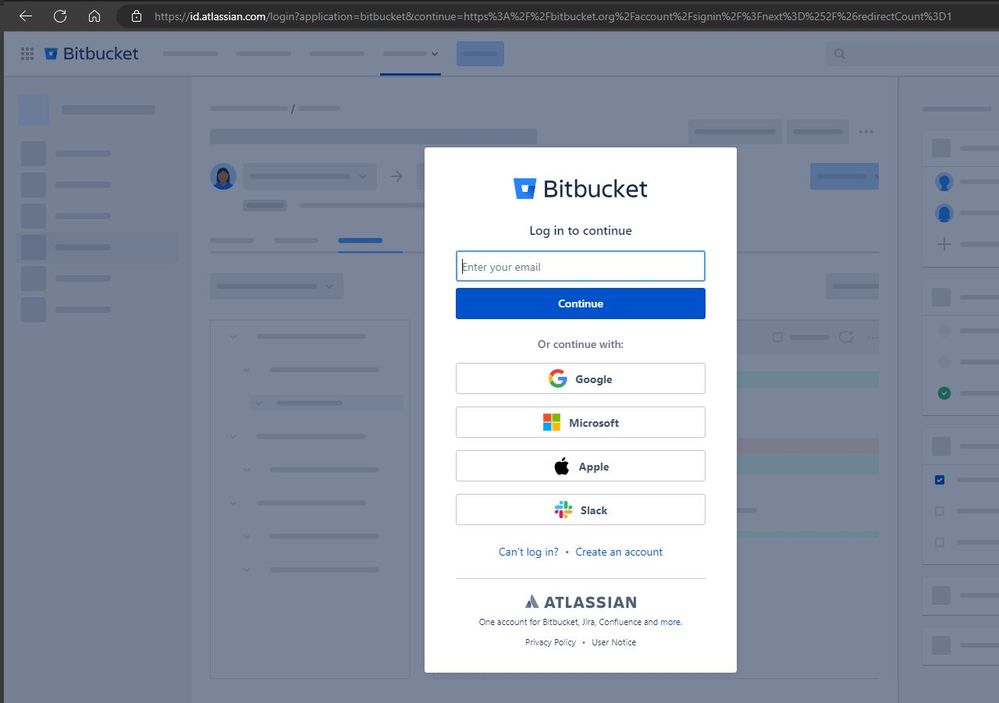
Task: Click the 'more' link under Atlassian
Action: point(670,622)
